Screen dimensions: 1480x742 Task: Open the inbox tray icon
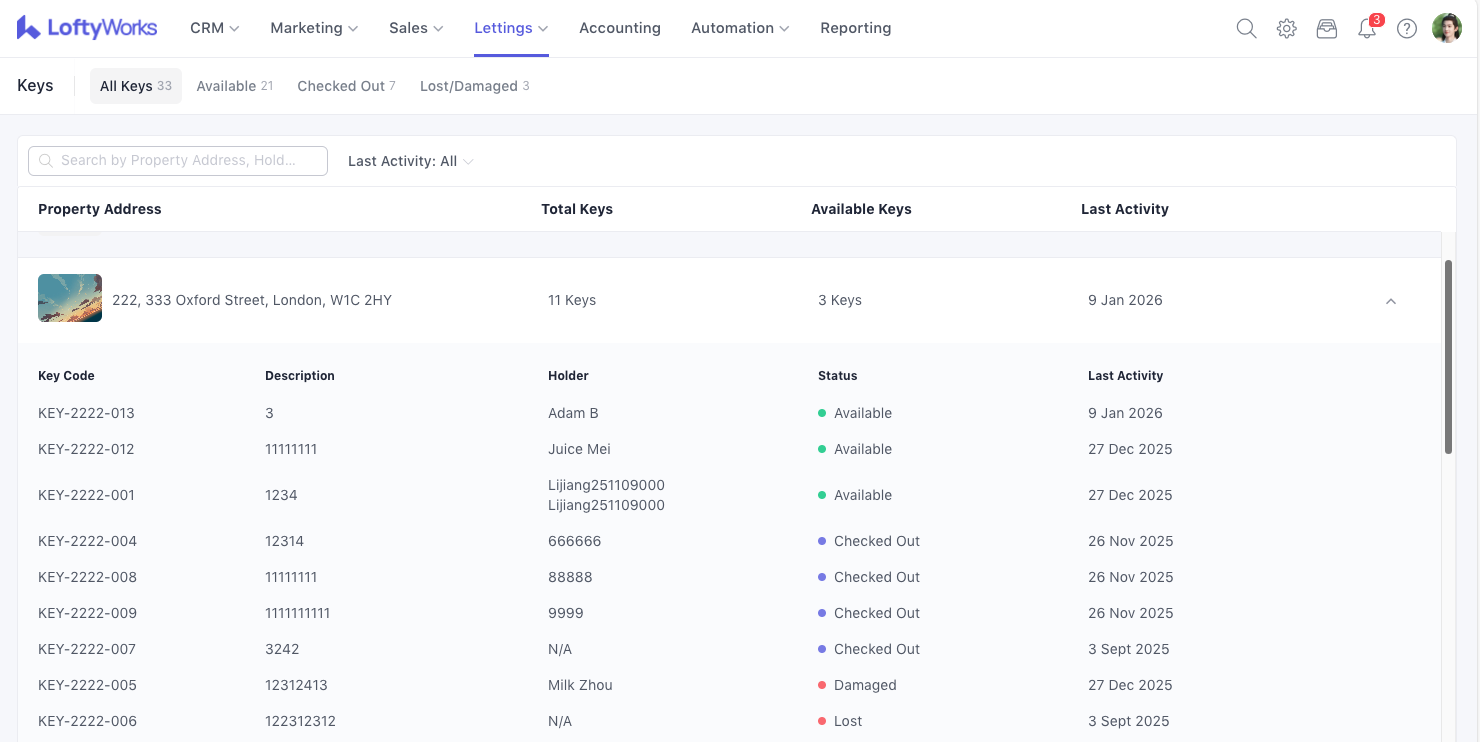click(1327, 29)
